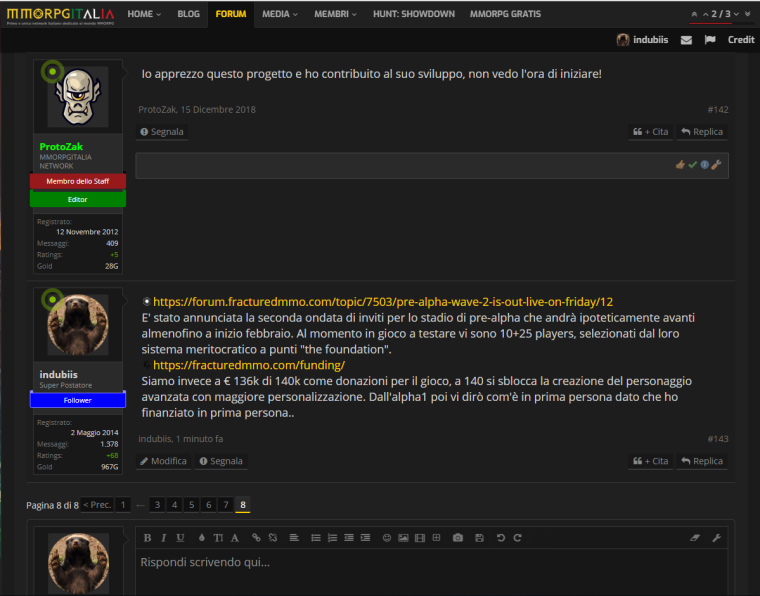Image resolution: width=760 pixels, height=596 pixels.
Task: Insert media with the film icon
Action: 420,538
